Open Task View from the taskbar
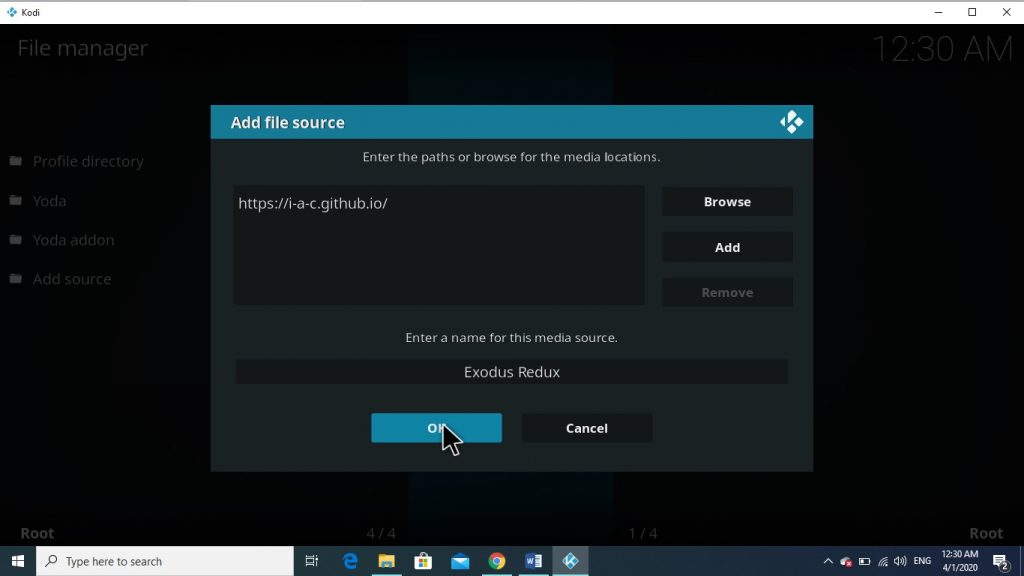Viewport: 1024px width, 576px height. (x=312, y=561)
